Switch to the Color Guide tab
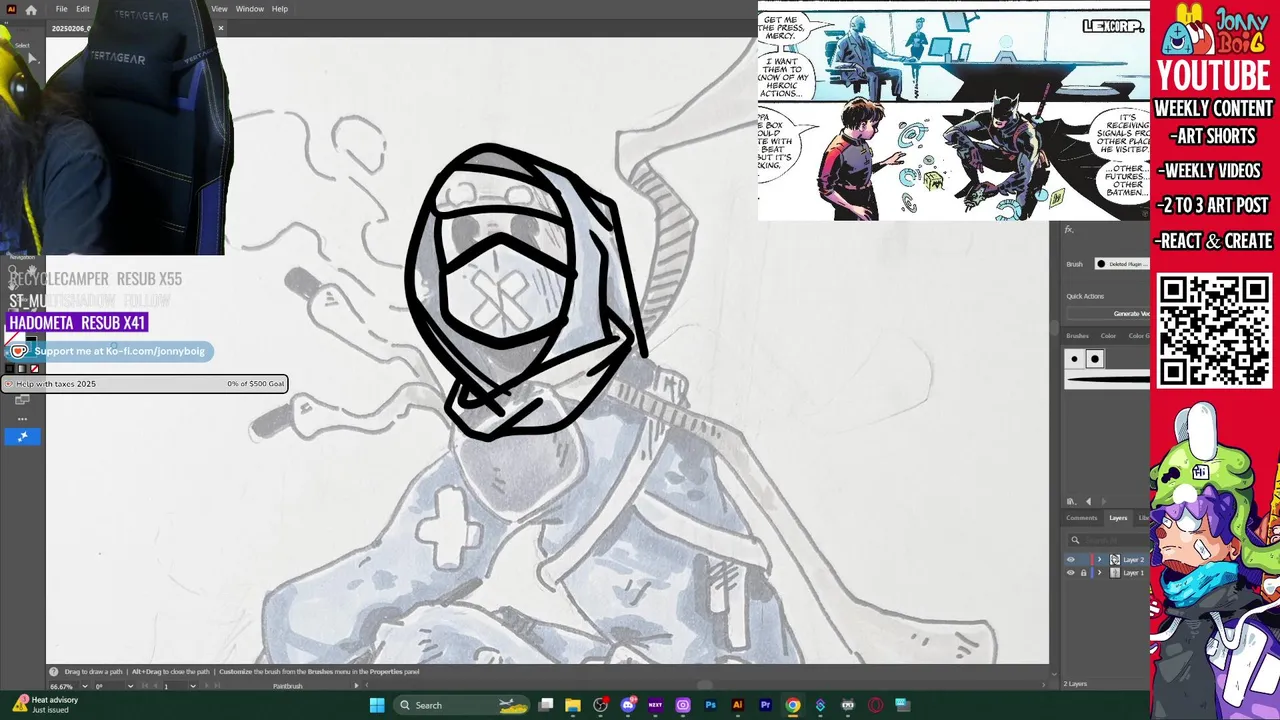The width and height of the screenshot is (1280, 720). pyautogui.click(x=1139, y=336)
